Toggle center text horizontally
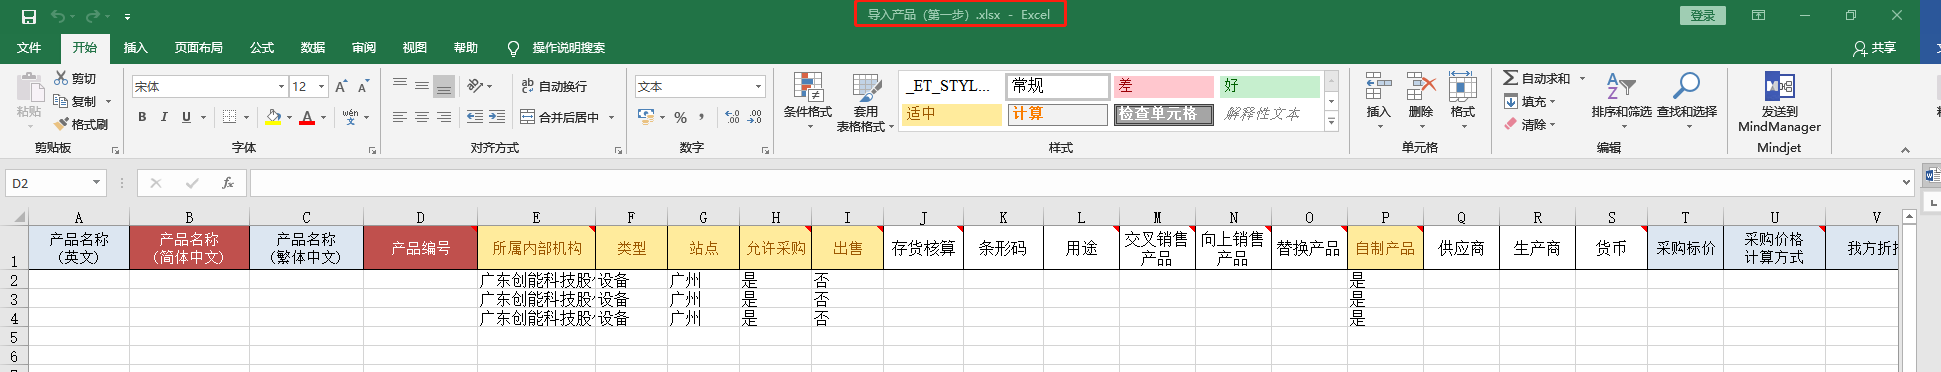Image resolution: width=1941 pixels, height=372 pixels. [x=422, y=117]
